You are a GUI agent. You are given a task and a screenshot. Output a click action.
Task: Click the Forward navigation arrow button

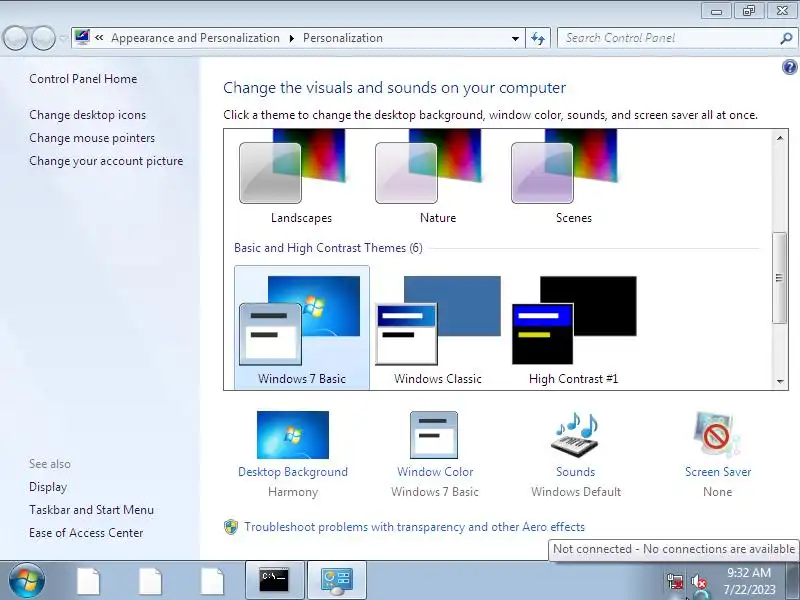43,38
